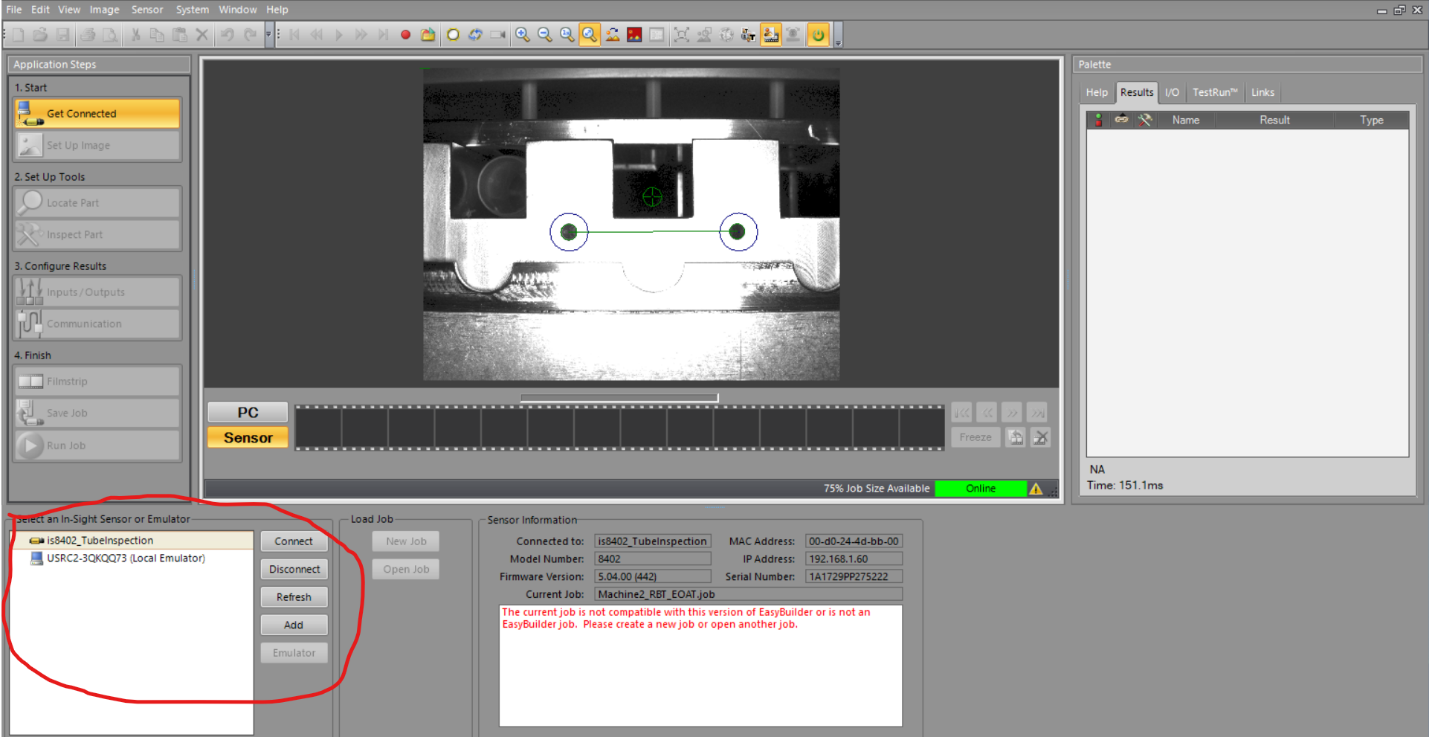The width and height of the screenshot is (1429, 737).
Task: Click the filmstrip save icon beside Freeze
Action: coord(1015,437)
